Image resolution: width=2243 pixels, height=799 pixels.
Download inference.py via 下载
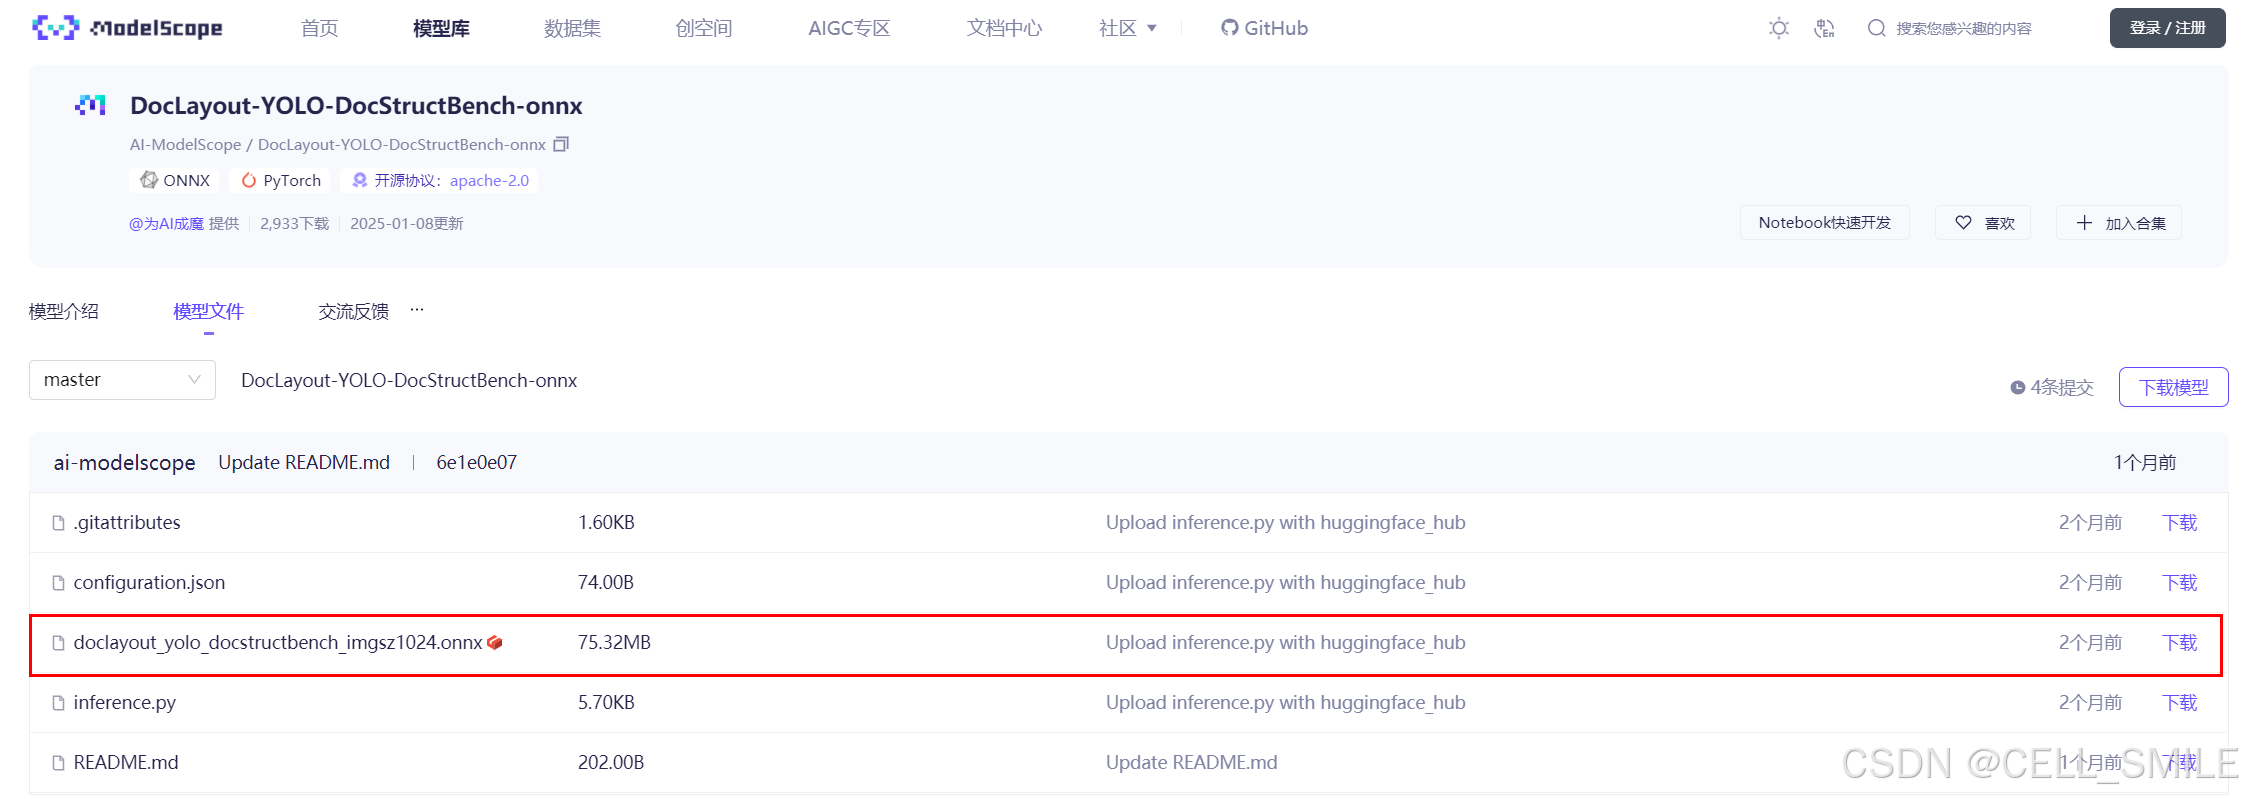coord(2179,702)
